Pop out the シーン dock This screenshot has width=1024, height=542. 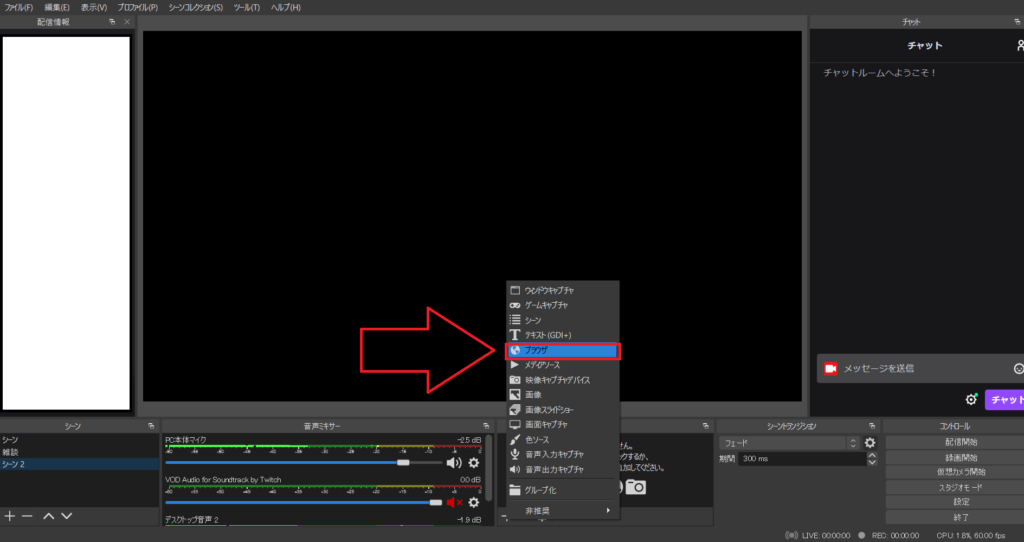tap(151, 426)
